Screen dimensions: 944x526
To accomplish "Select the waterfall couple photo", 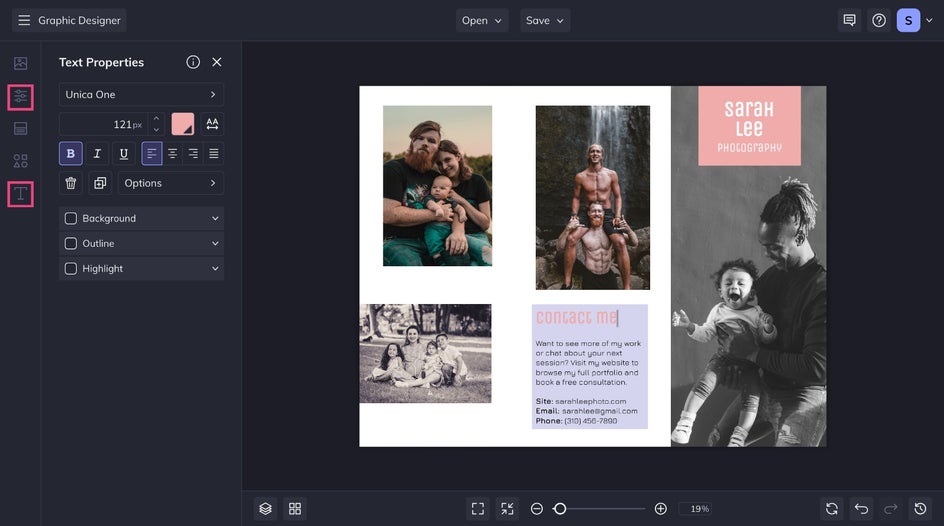I will (x=592, y=197).
